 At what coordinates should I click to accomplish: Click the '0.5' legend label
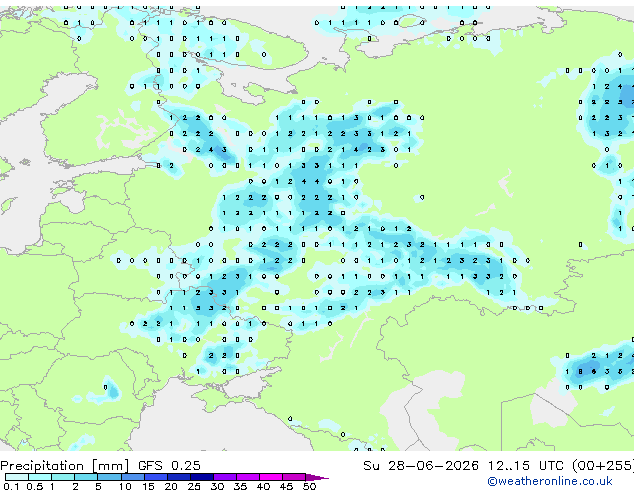click(x=34, y=486)
